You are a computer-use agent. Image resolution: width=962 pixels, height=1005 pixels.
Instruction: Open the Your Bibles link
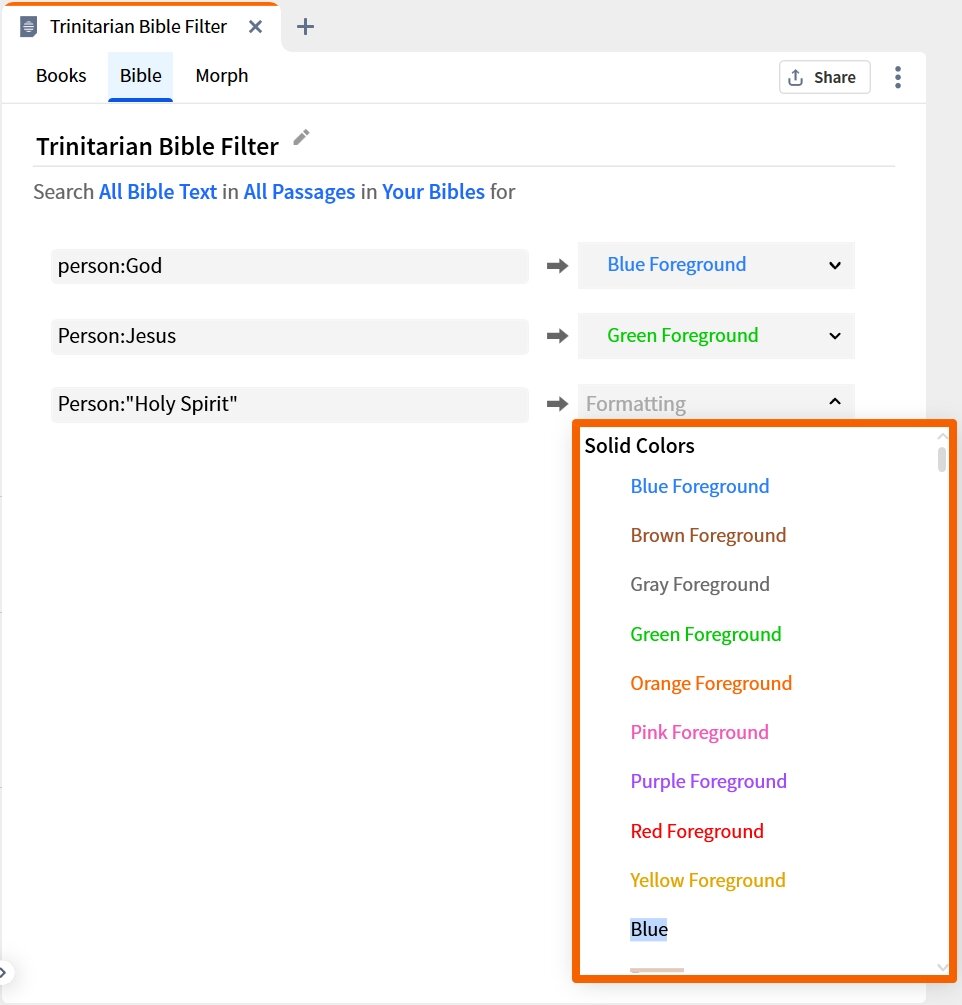point(433,191)
